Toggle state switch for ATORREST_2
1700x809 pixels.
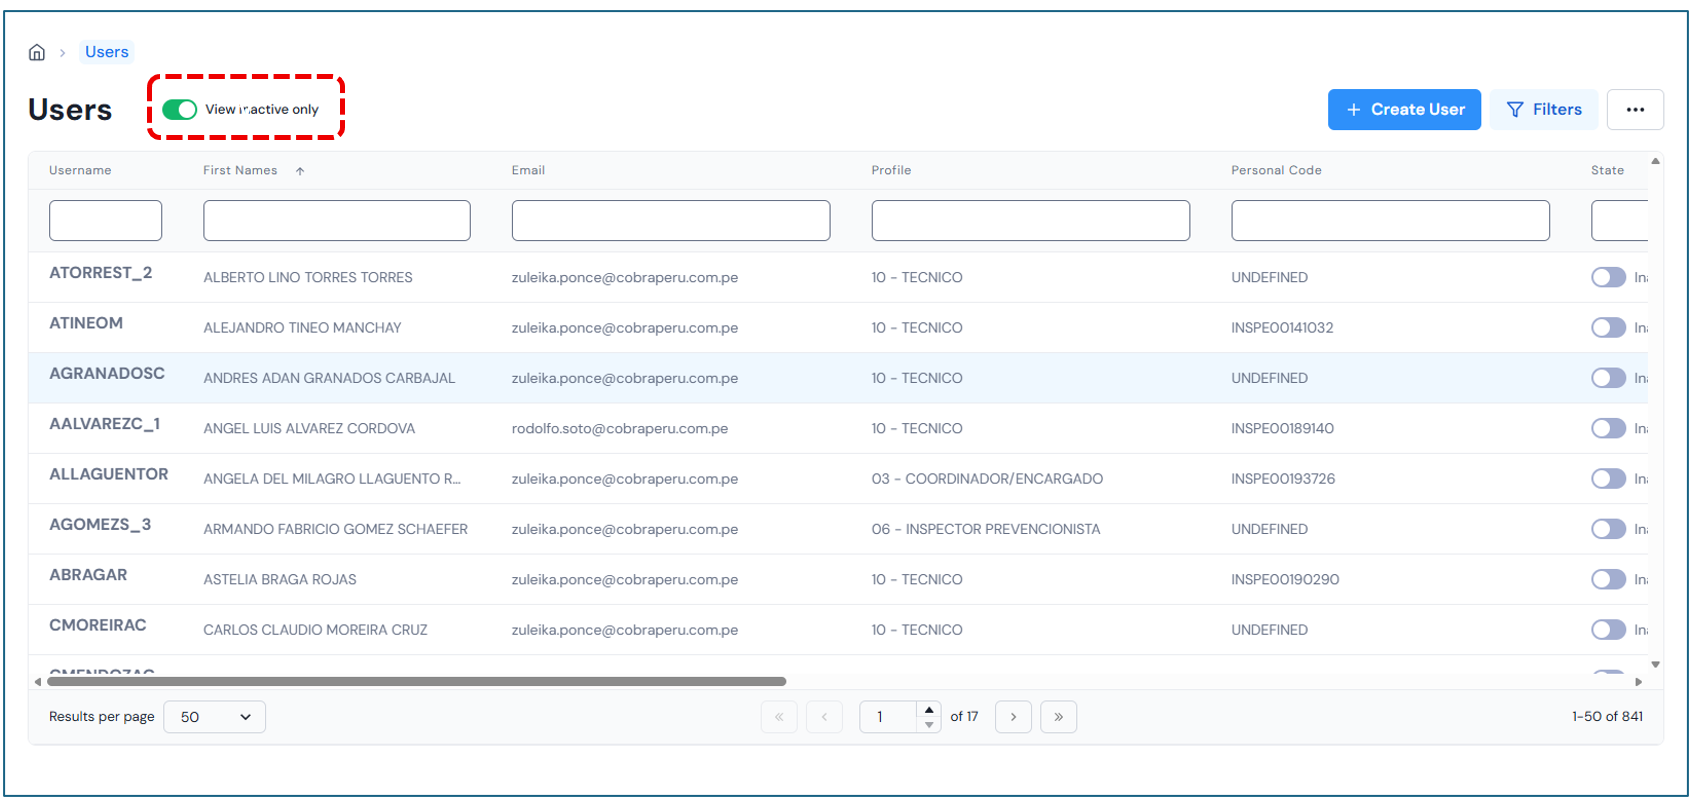pyautogui.click(x=1608, y=277)
